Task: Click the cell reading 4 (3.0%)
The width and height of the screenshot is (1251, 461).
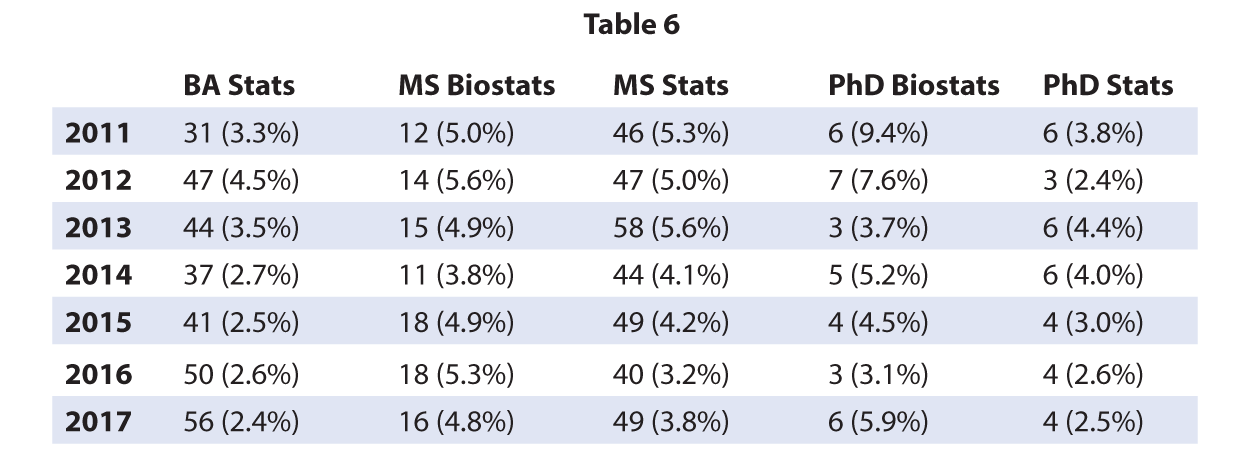Action: (1093, 324)
